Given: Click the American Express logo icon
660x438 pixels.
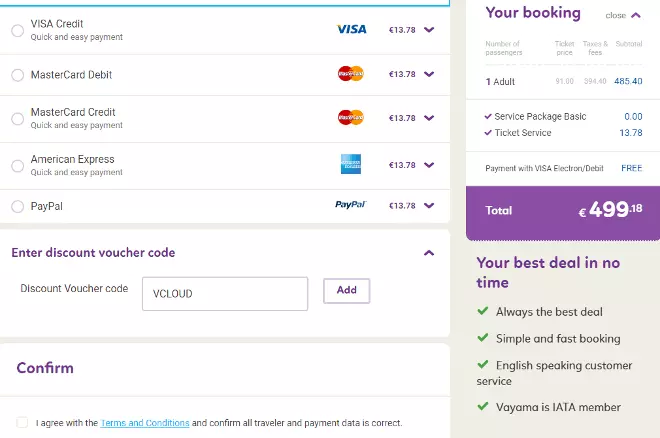Looking at the screenshot, I should (351, 164).
